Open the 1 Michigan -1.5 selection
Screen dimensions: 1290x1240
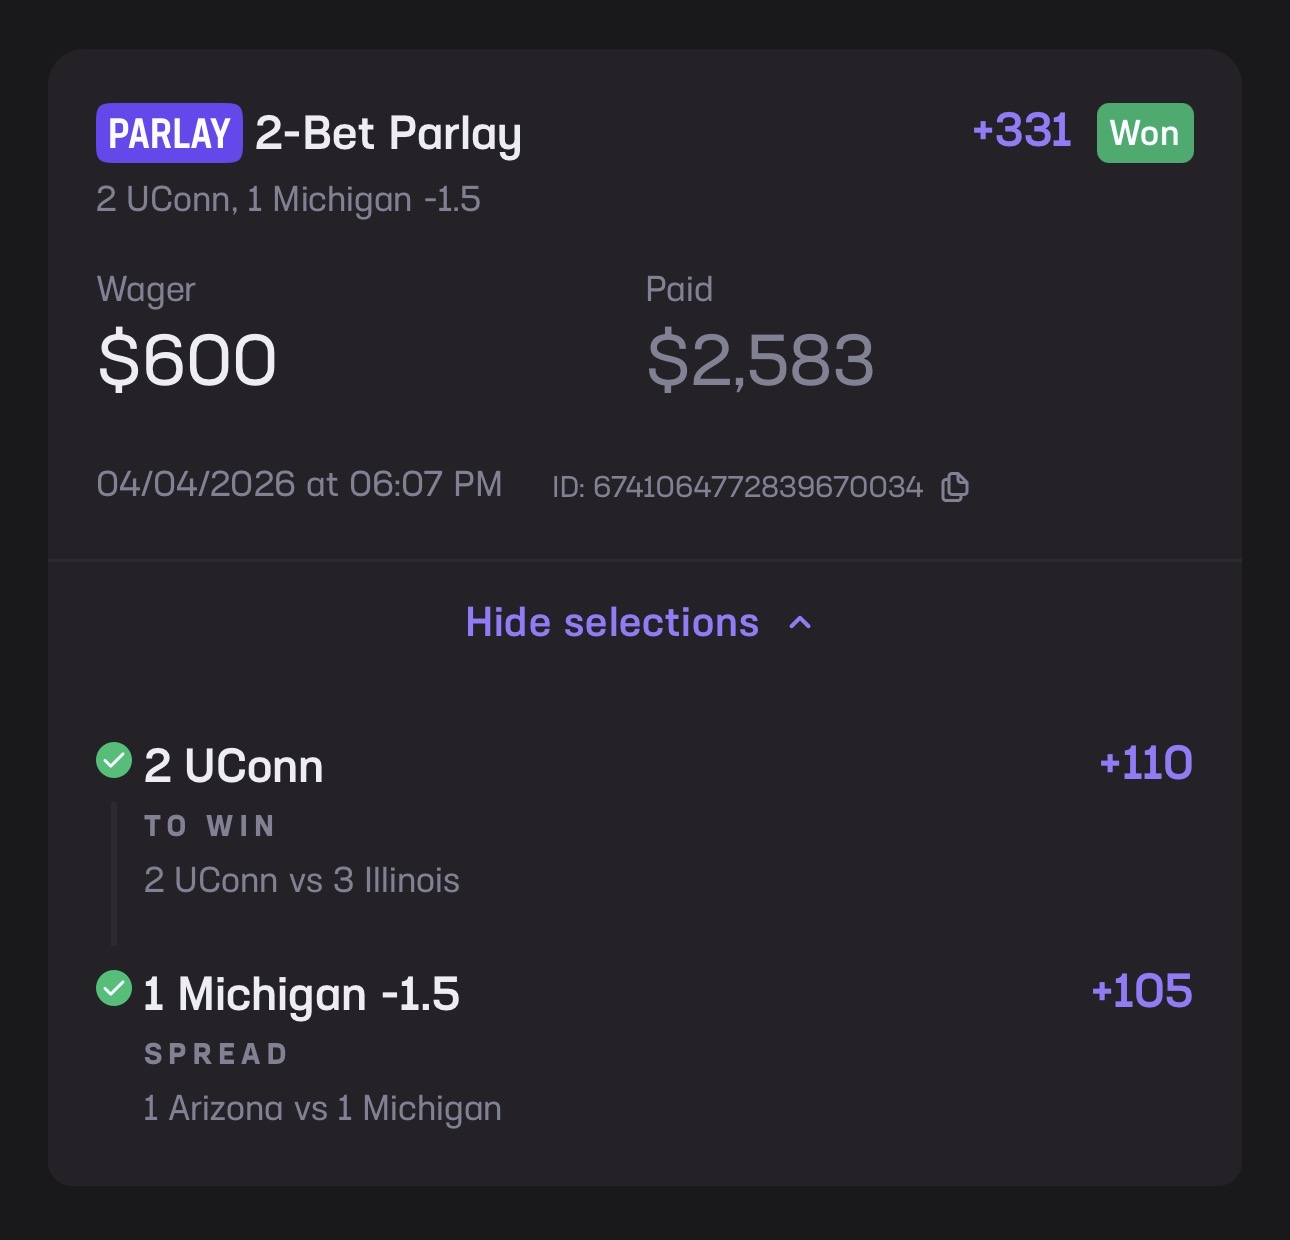click(x=301, y=995)
